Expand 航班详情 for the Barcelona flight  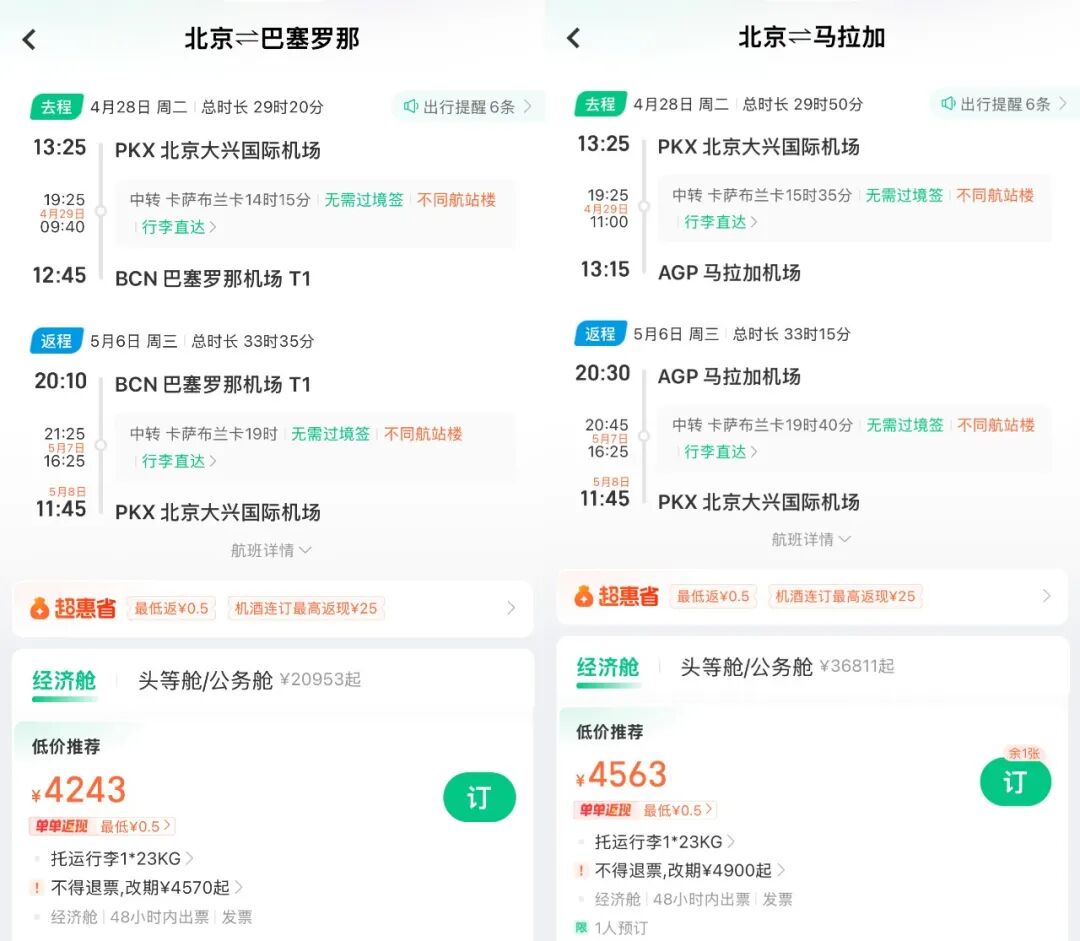pos(270,550)
